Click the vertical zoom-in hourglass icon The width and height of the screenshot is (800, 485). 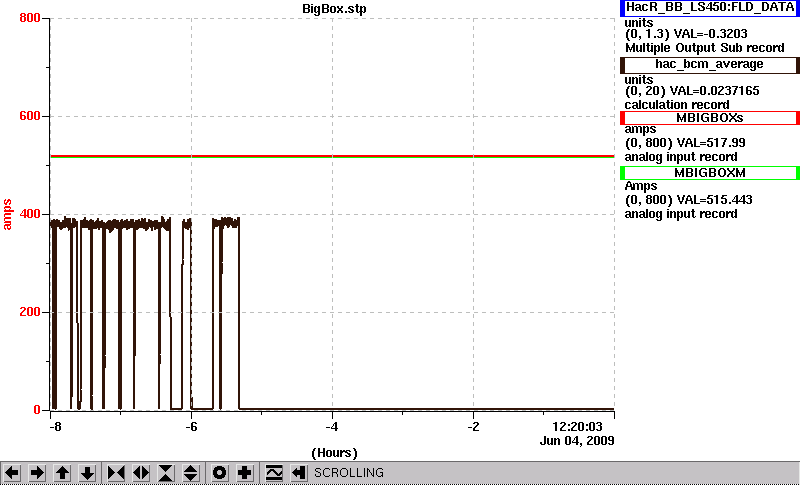click(x=166, y=473)
